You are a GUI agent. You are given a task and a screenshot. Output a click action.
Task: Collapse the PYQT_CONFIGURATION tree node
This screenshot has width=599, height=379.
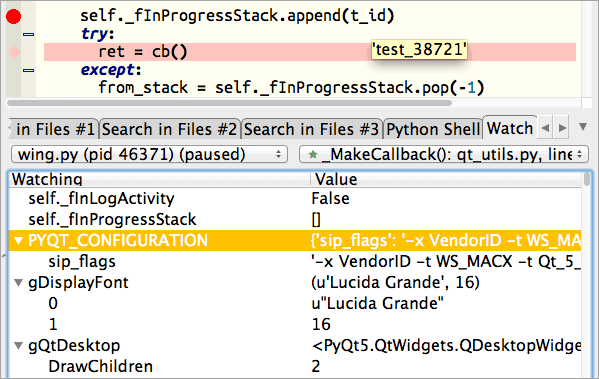(18, 241)
